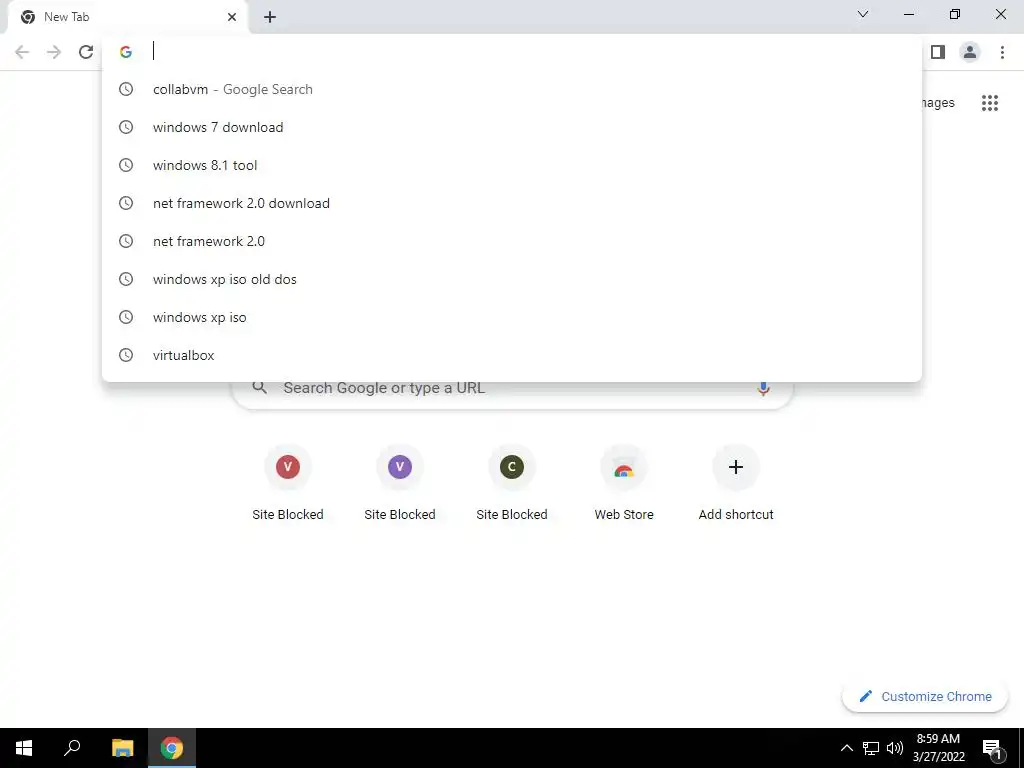Screen dimensions: 1024x768
Task: Choose the 'net framework 2.0' suggestion
Action: pos(512,241)
